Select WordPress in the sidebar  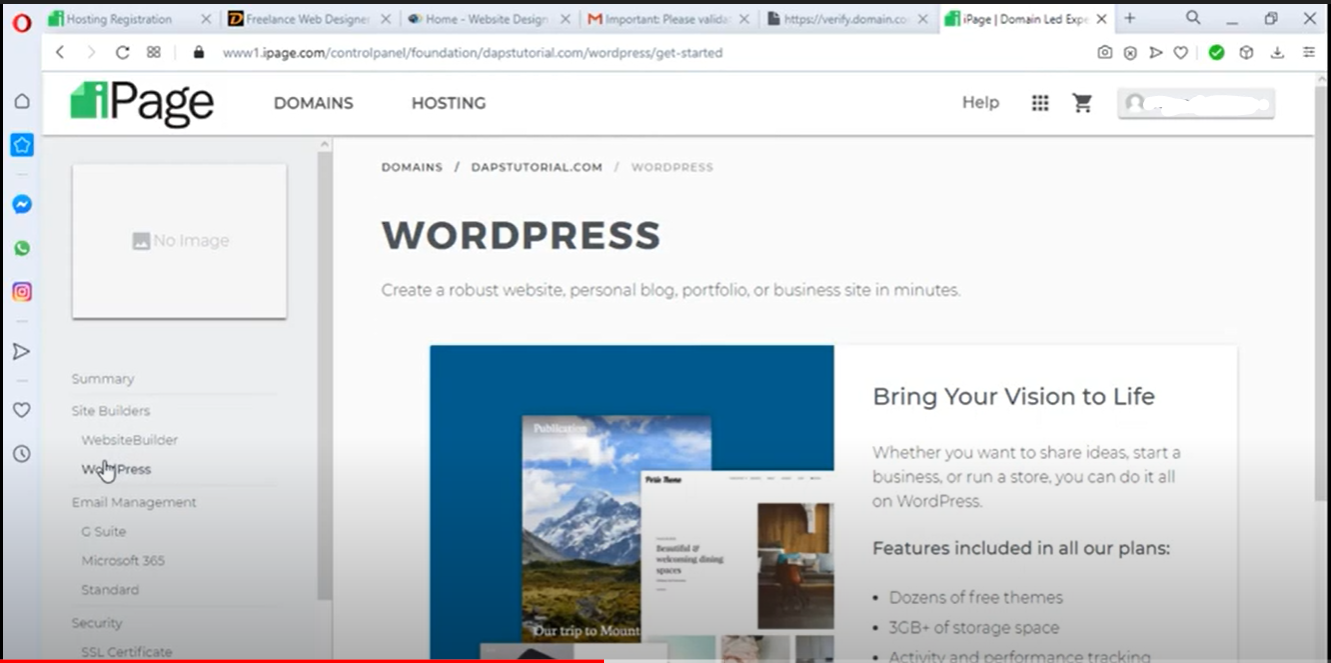pyautogui.click(x=116, y=469)
